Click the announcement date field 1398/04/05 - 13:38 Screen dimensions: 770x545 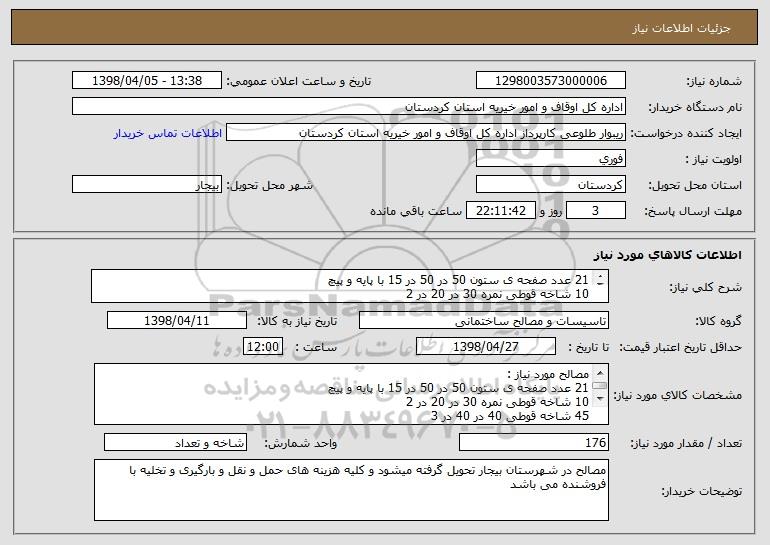pos(147,81)
